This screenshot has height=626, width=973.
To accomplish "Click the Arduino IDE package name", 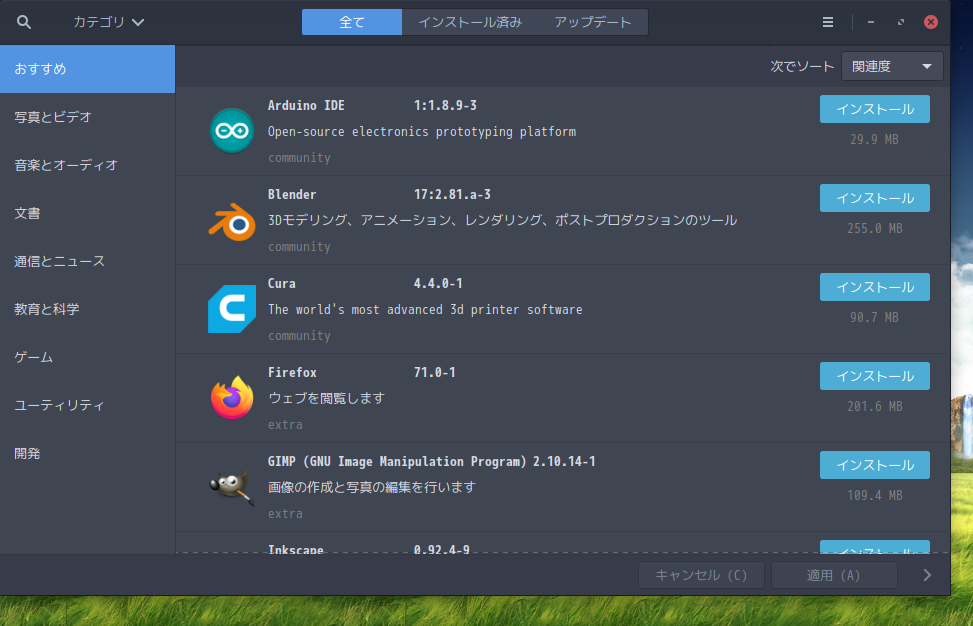I will [306, 105].
